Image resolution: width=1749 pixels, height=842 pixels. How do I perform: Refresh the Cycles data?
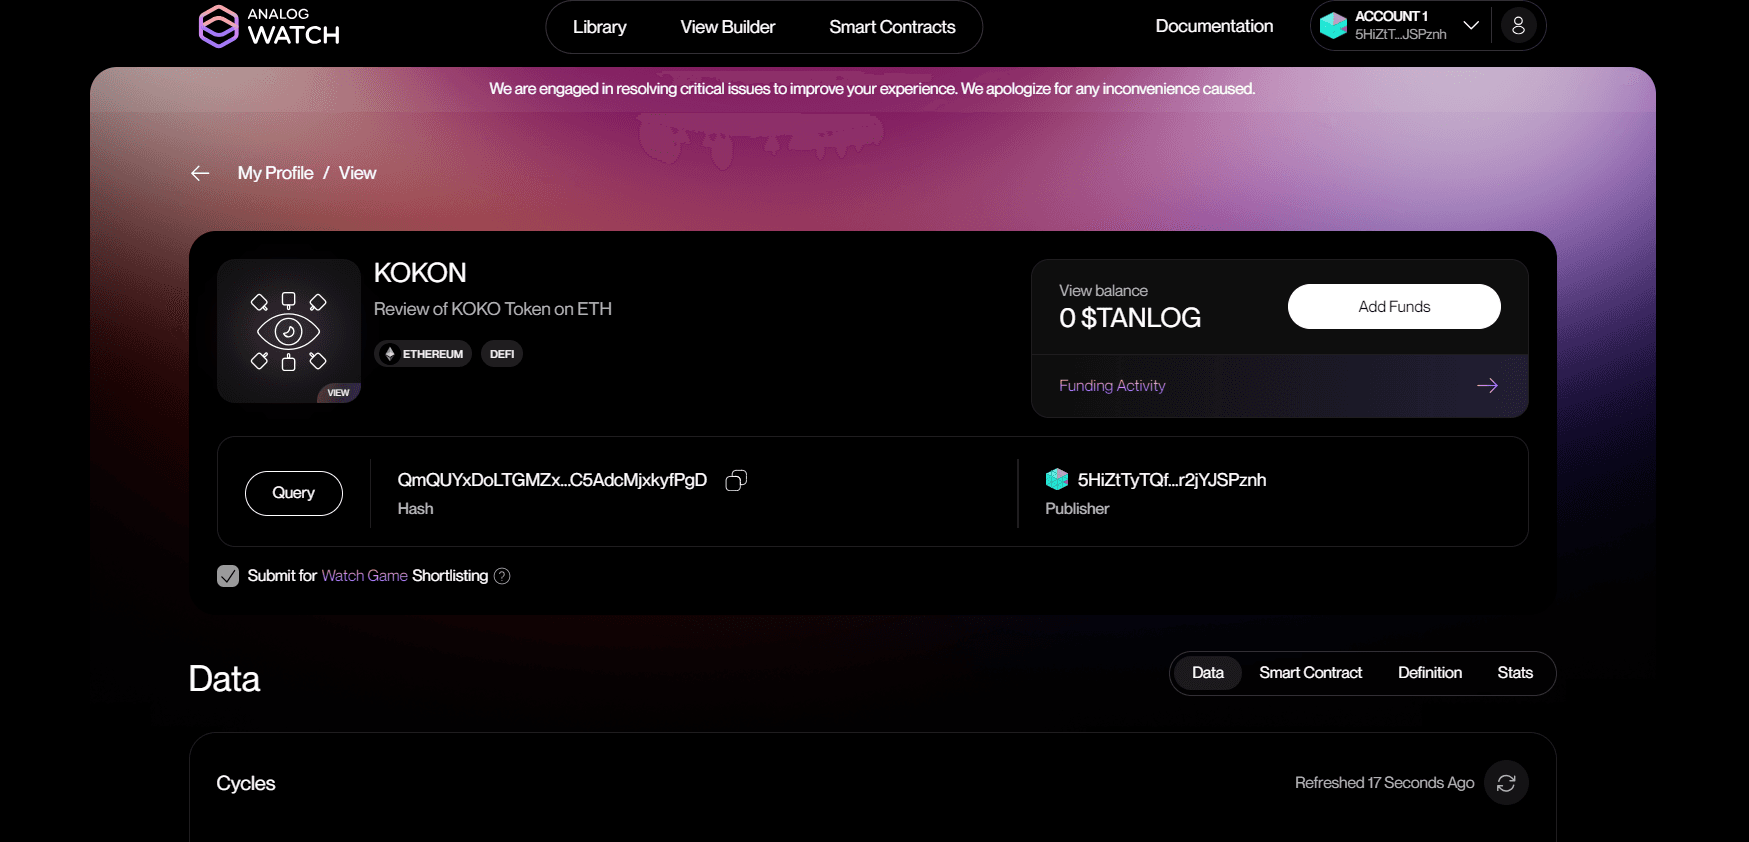point(1506,783)
